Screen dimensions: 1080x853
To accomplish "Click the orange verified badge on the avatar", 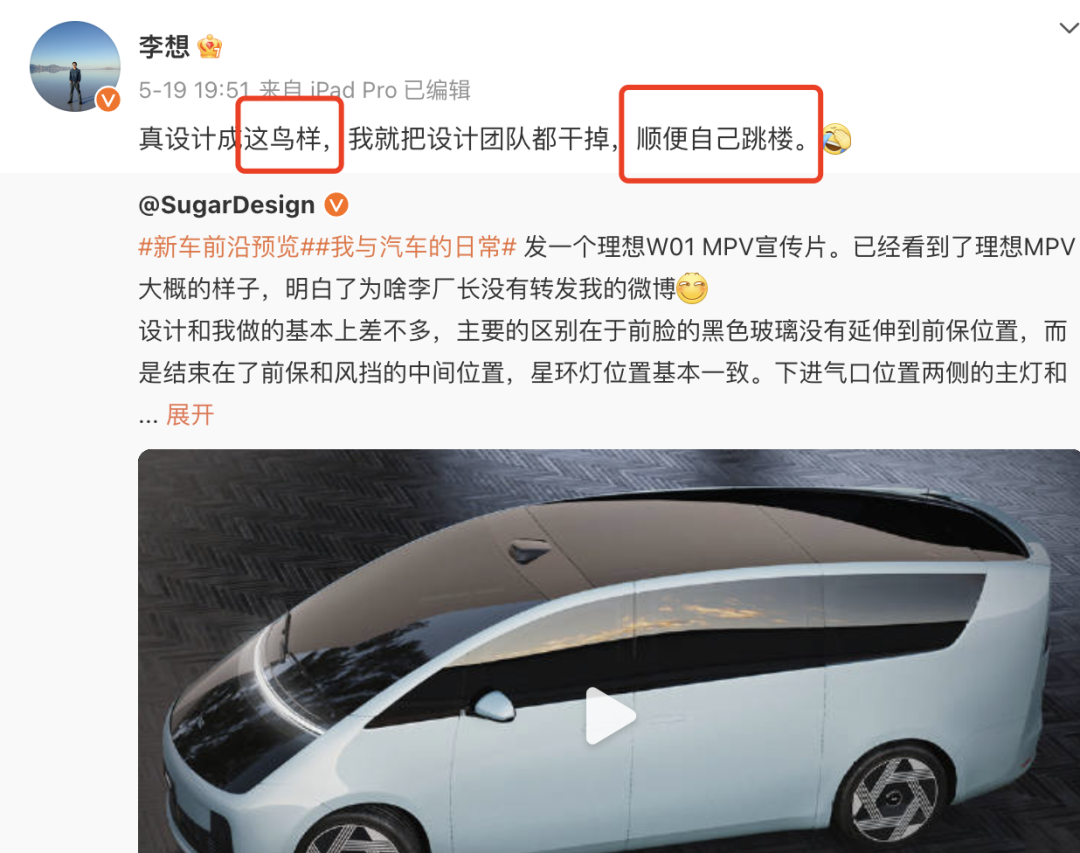I will (x=107, y=100).
